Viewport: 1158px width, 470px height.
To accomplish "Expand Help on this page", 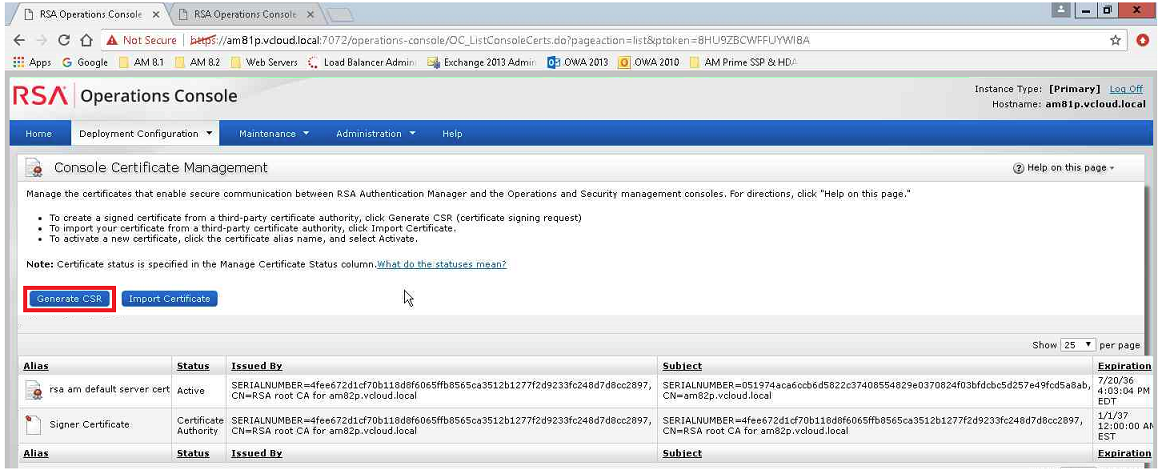I will point(1063,168).
